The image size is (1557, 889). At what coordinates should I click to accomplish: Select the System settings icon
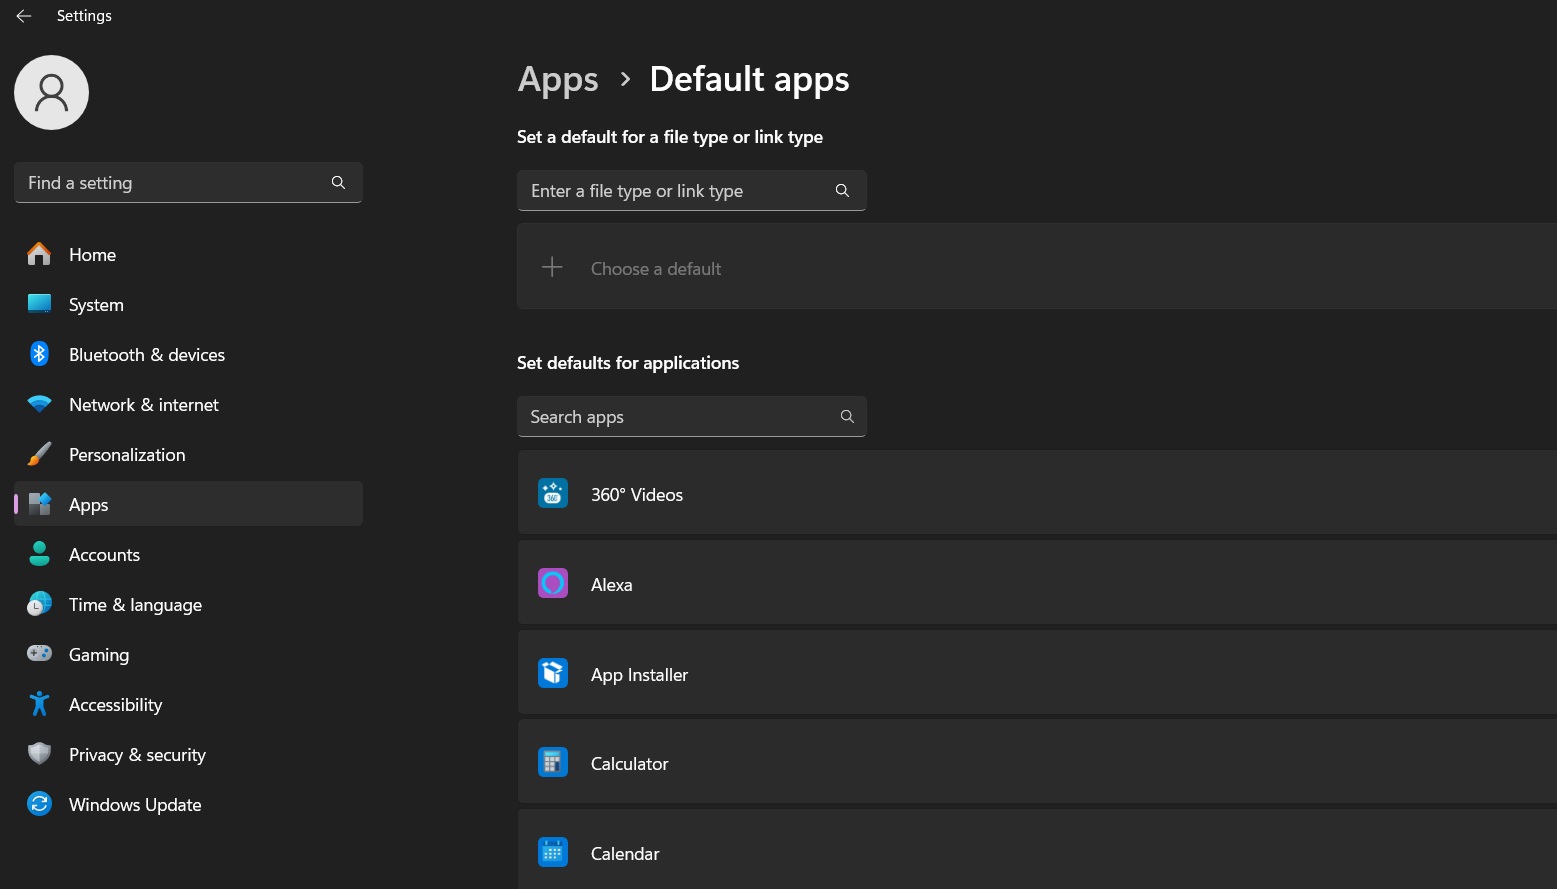pos(39,304)
